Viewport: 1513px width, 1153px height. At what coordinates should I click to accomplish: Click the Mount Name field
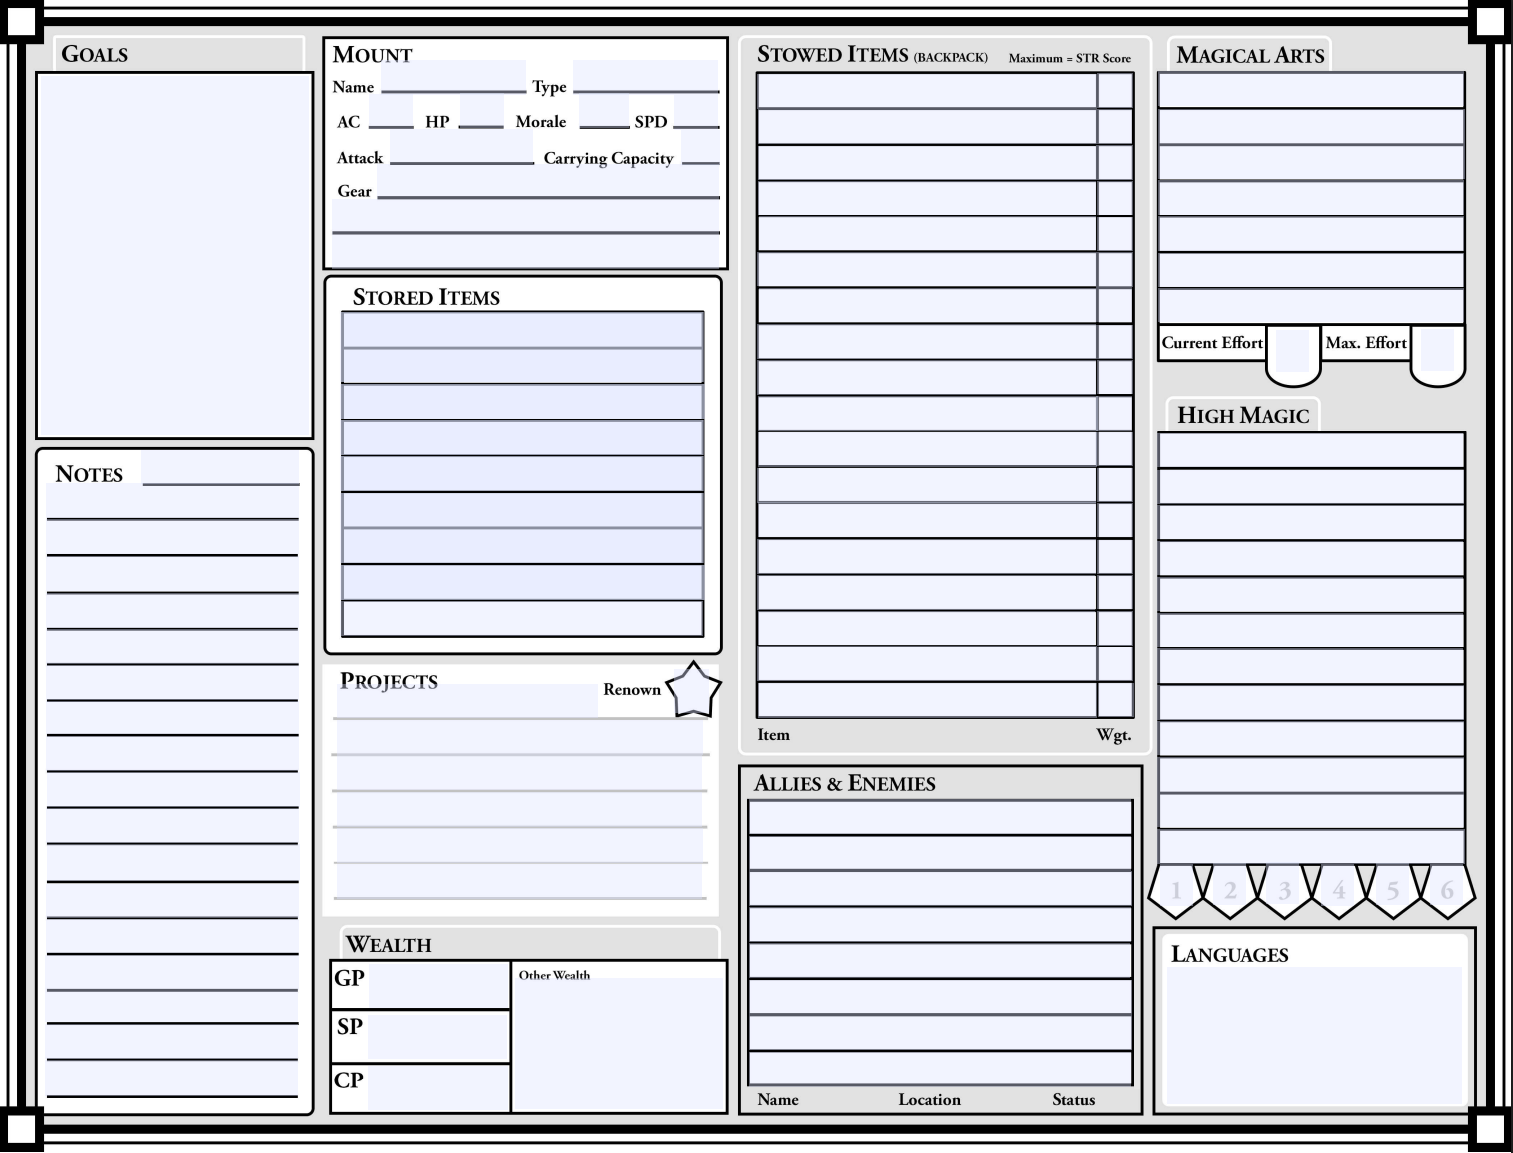tap(453, 77)
